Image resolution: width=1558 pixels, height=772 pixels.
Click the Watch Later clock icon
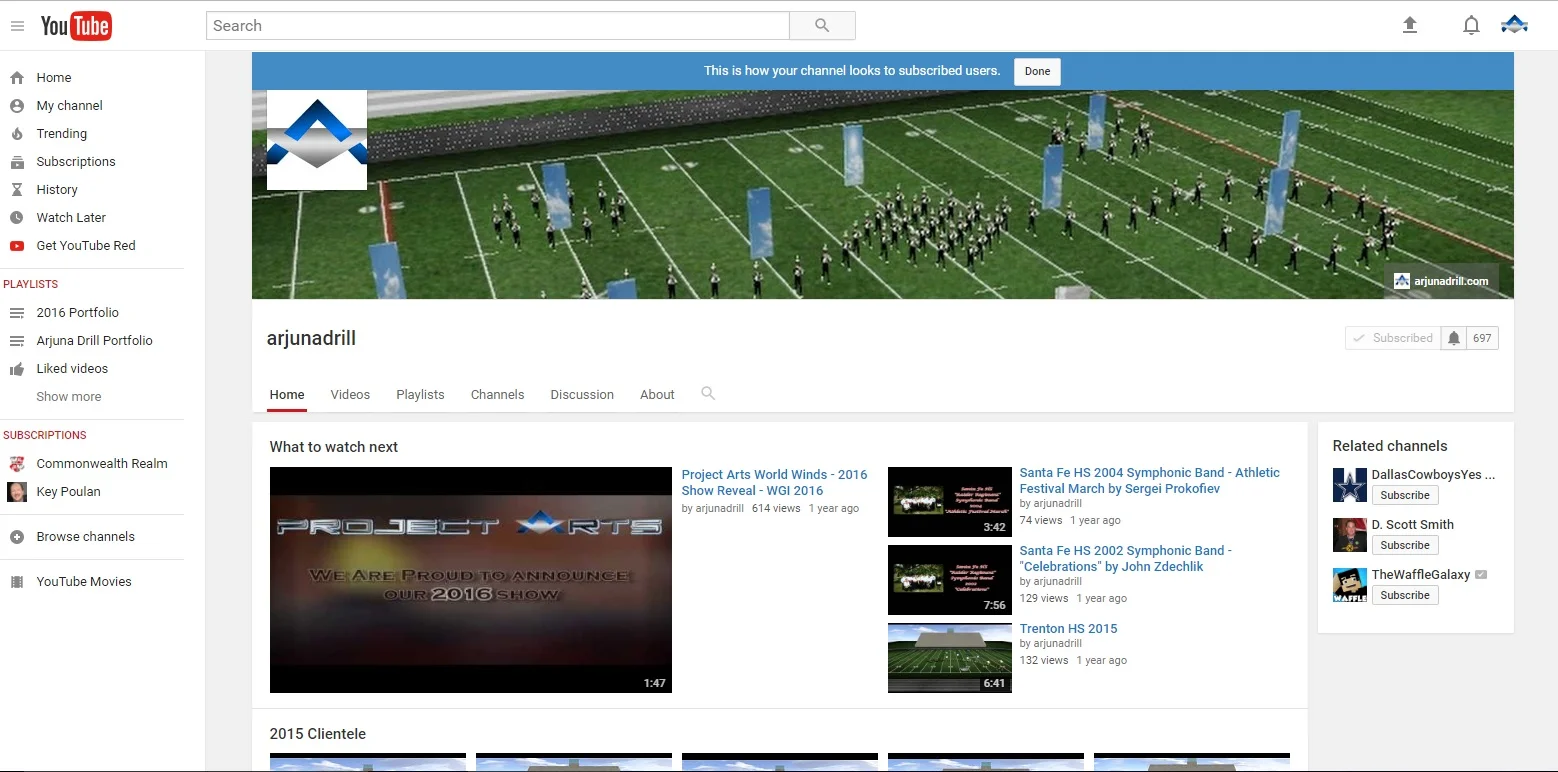click(x=17, y=217)
